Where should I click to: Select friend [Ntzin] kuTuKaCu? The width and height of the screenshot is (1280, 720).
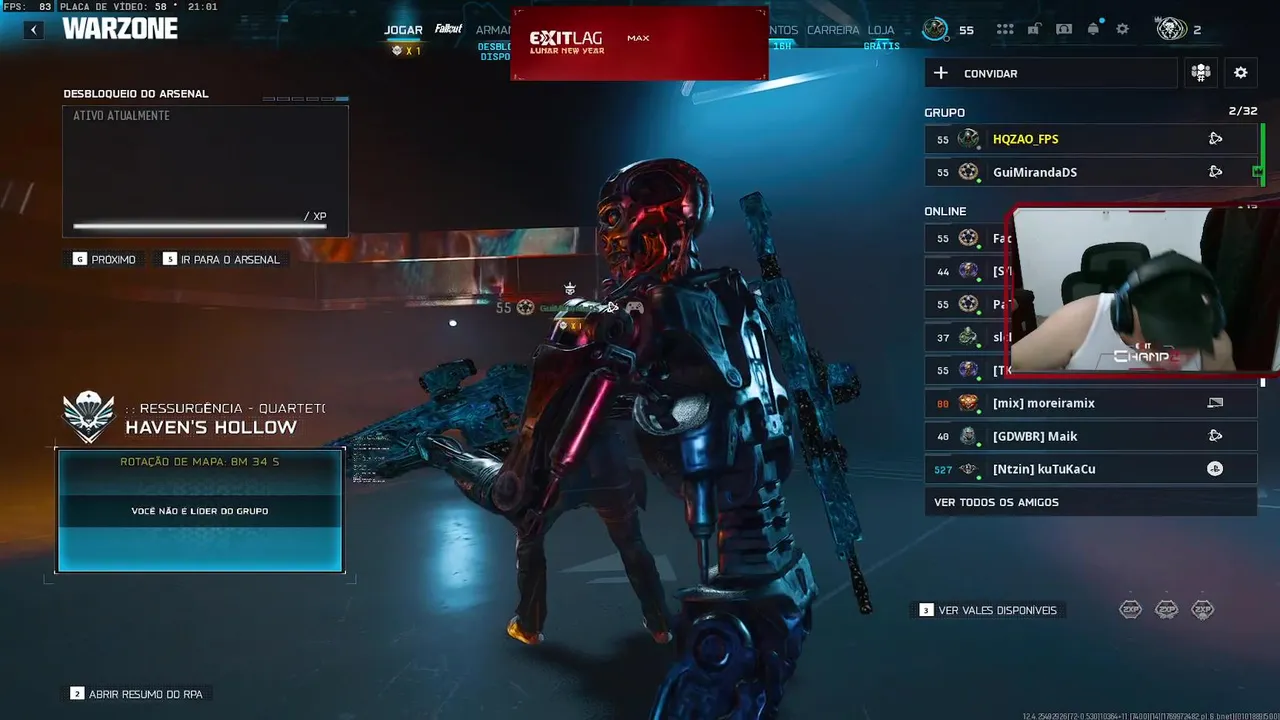1091,469
